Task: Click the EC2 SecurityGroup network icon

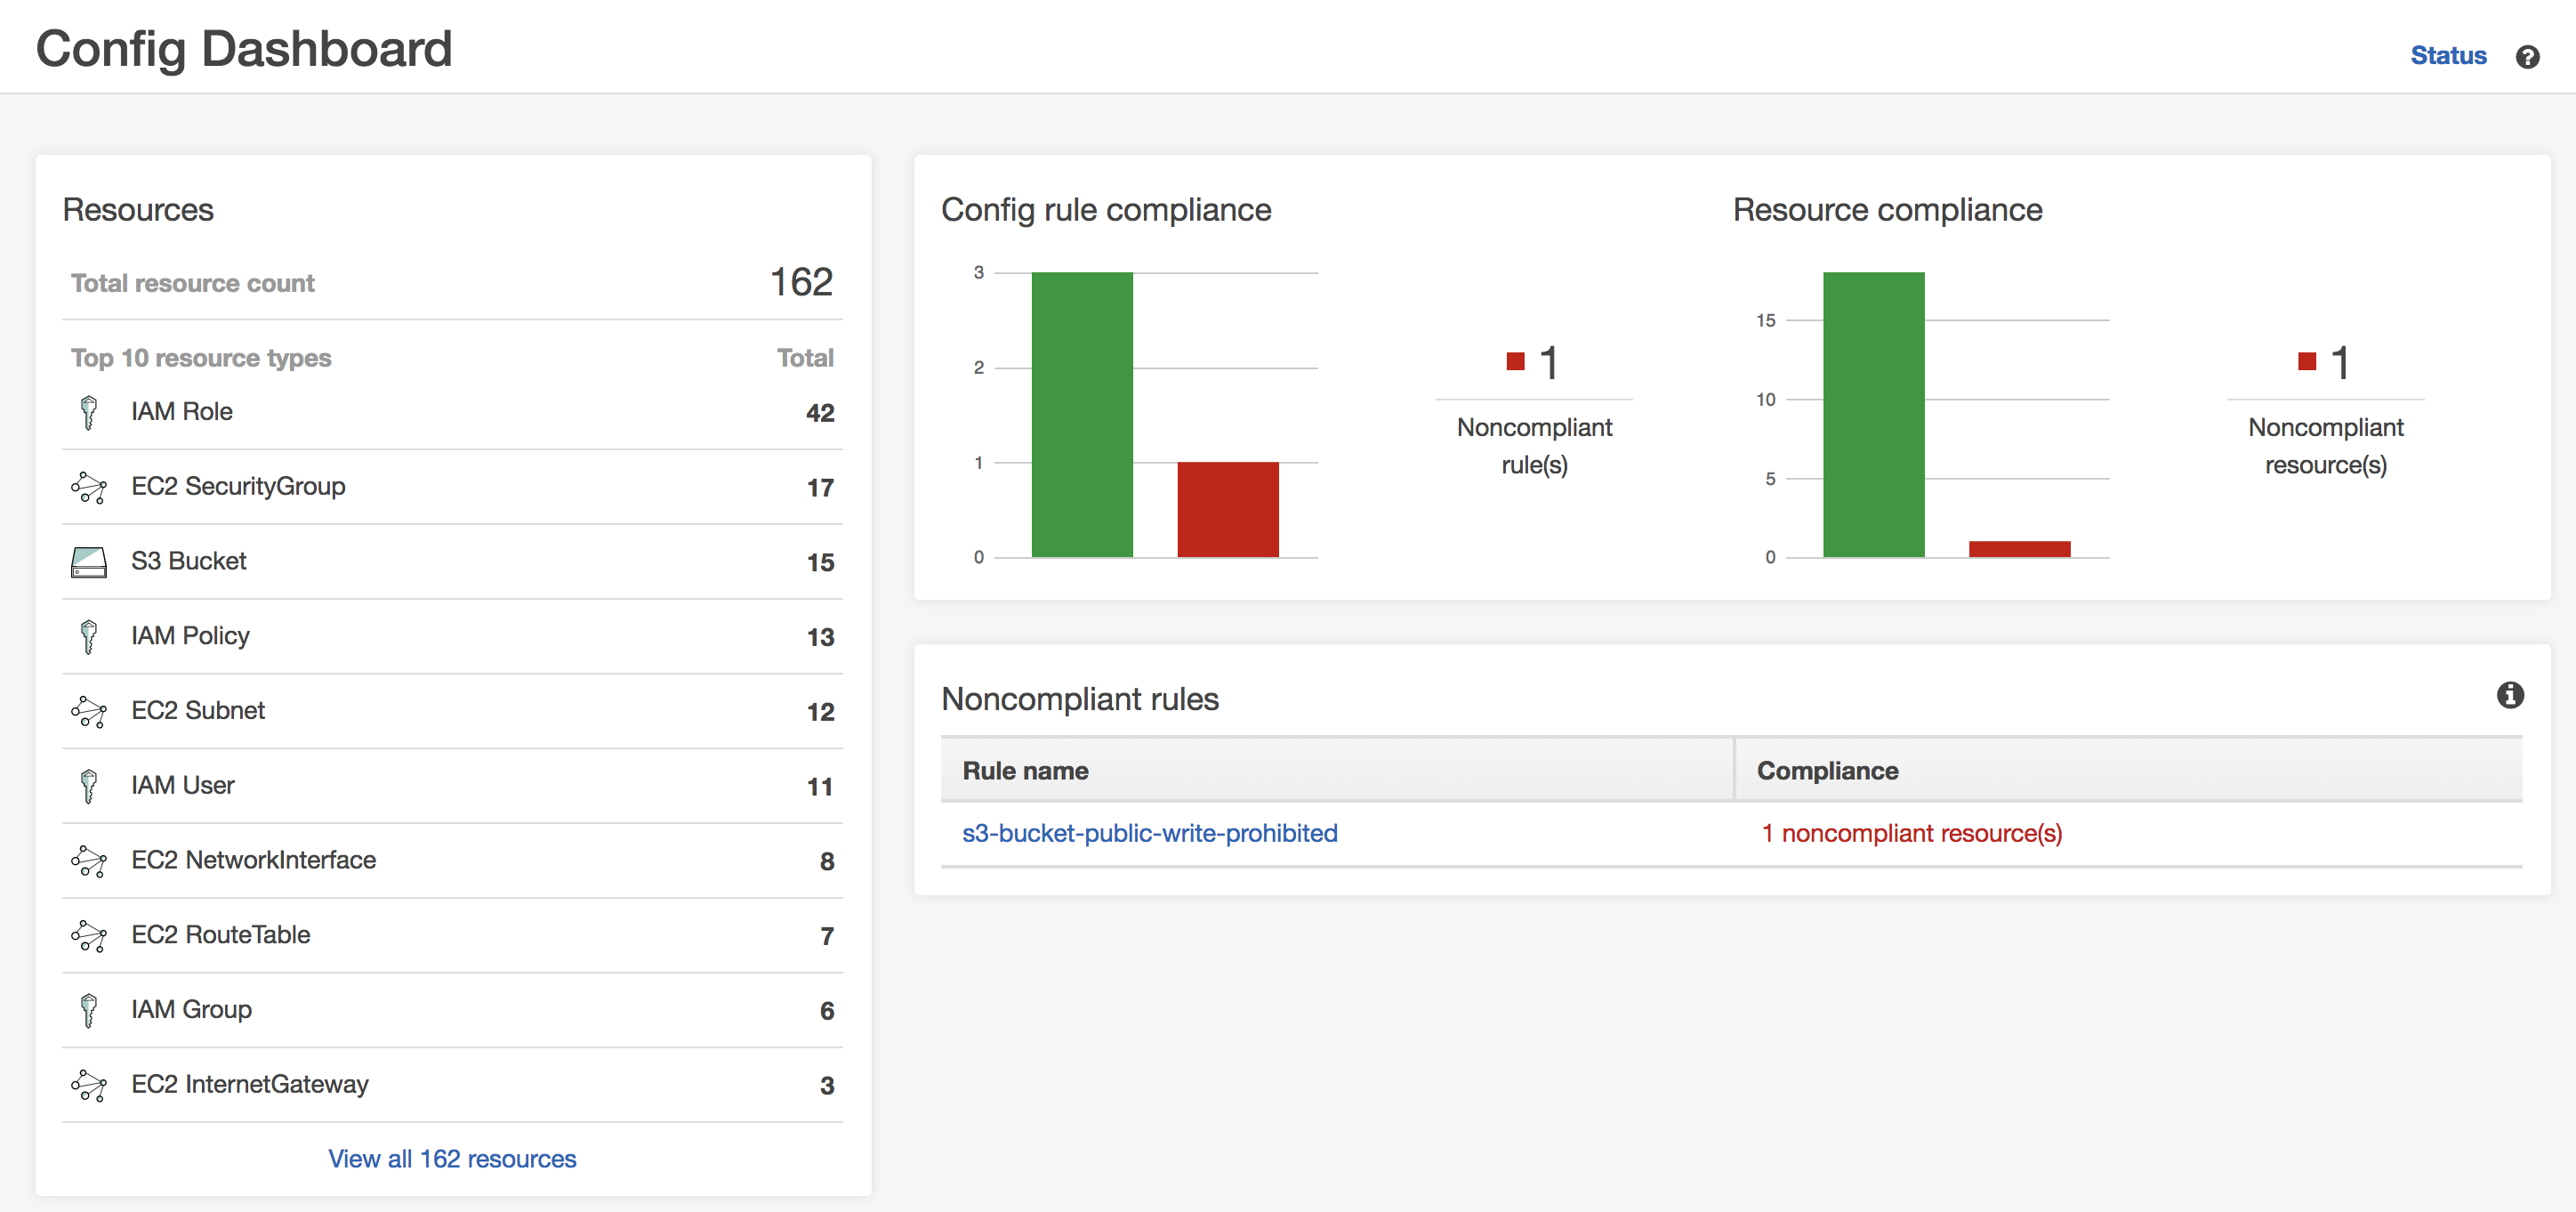Action: [x=89, y=487]
